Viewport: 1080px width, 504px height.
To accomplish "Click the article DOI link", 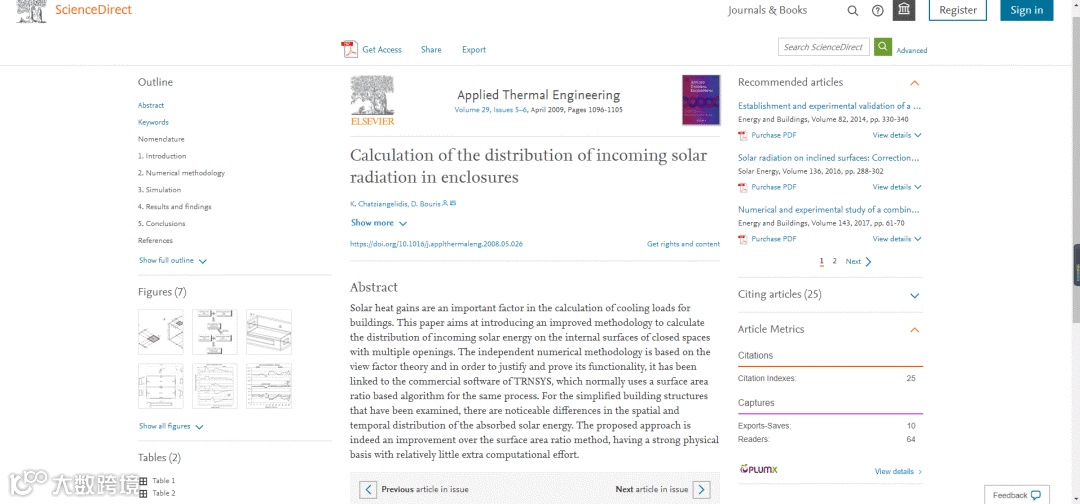I will tap(436, 244).
